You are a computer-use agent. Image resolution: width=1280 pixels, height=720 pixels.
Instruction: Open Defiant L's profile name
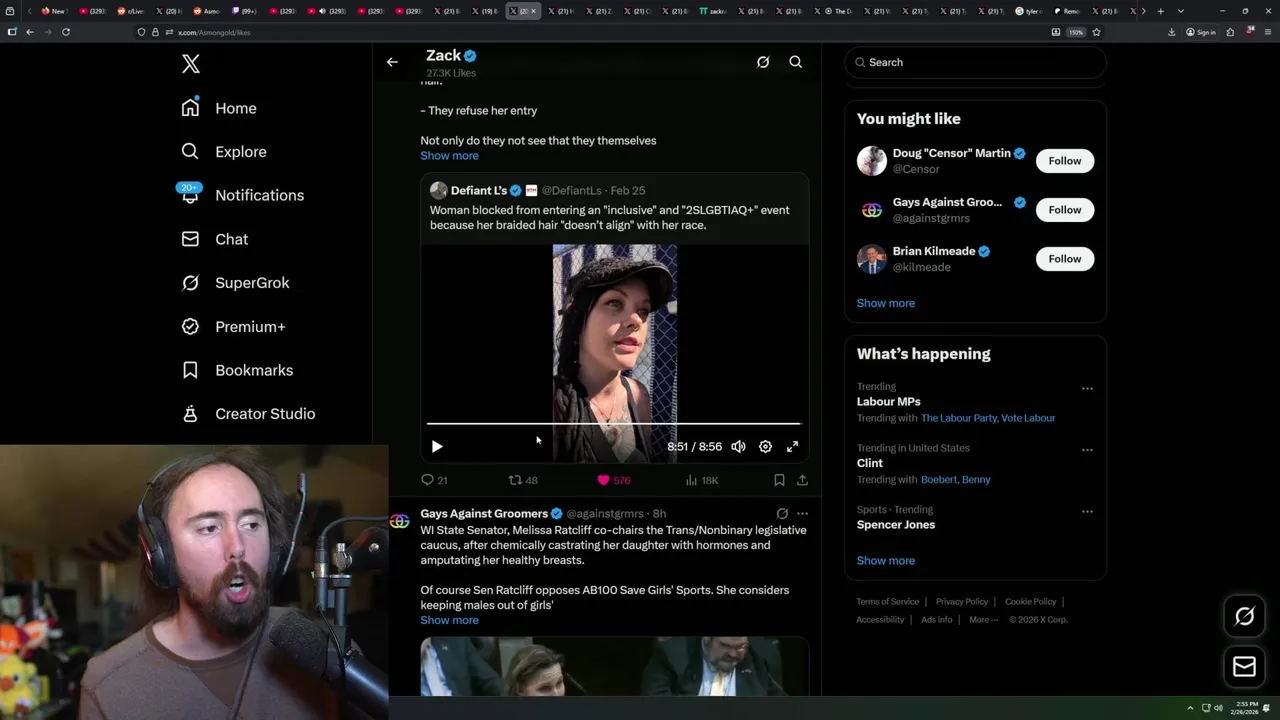tap(478, 190)
